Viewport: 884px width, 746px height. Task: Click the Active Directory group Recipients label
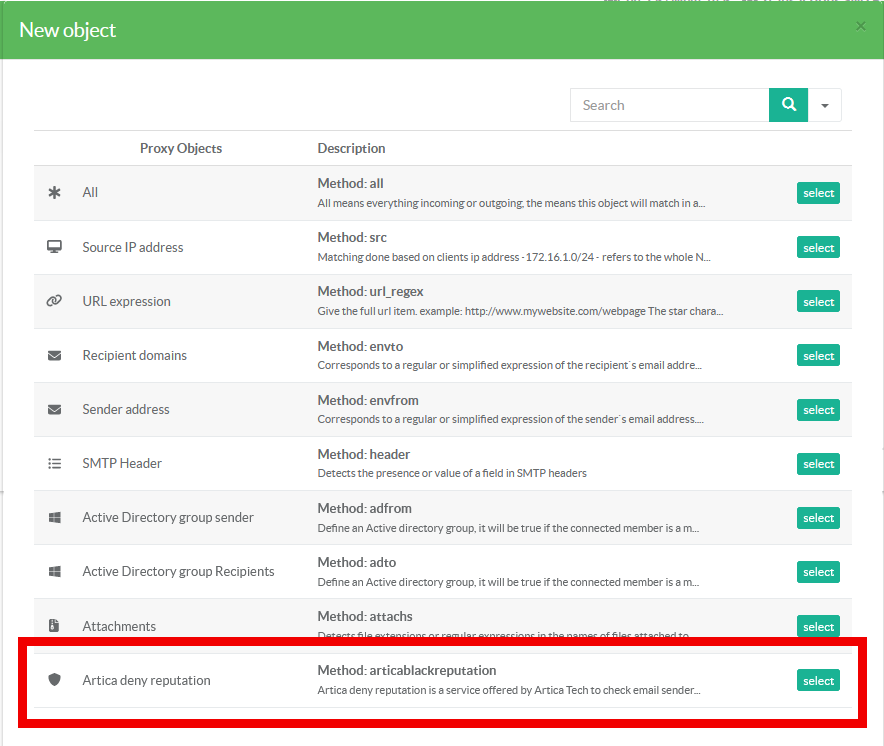[178, 572]
